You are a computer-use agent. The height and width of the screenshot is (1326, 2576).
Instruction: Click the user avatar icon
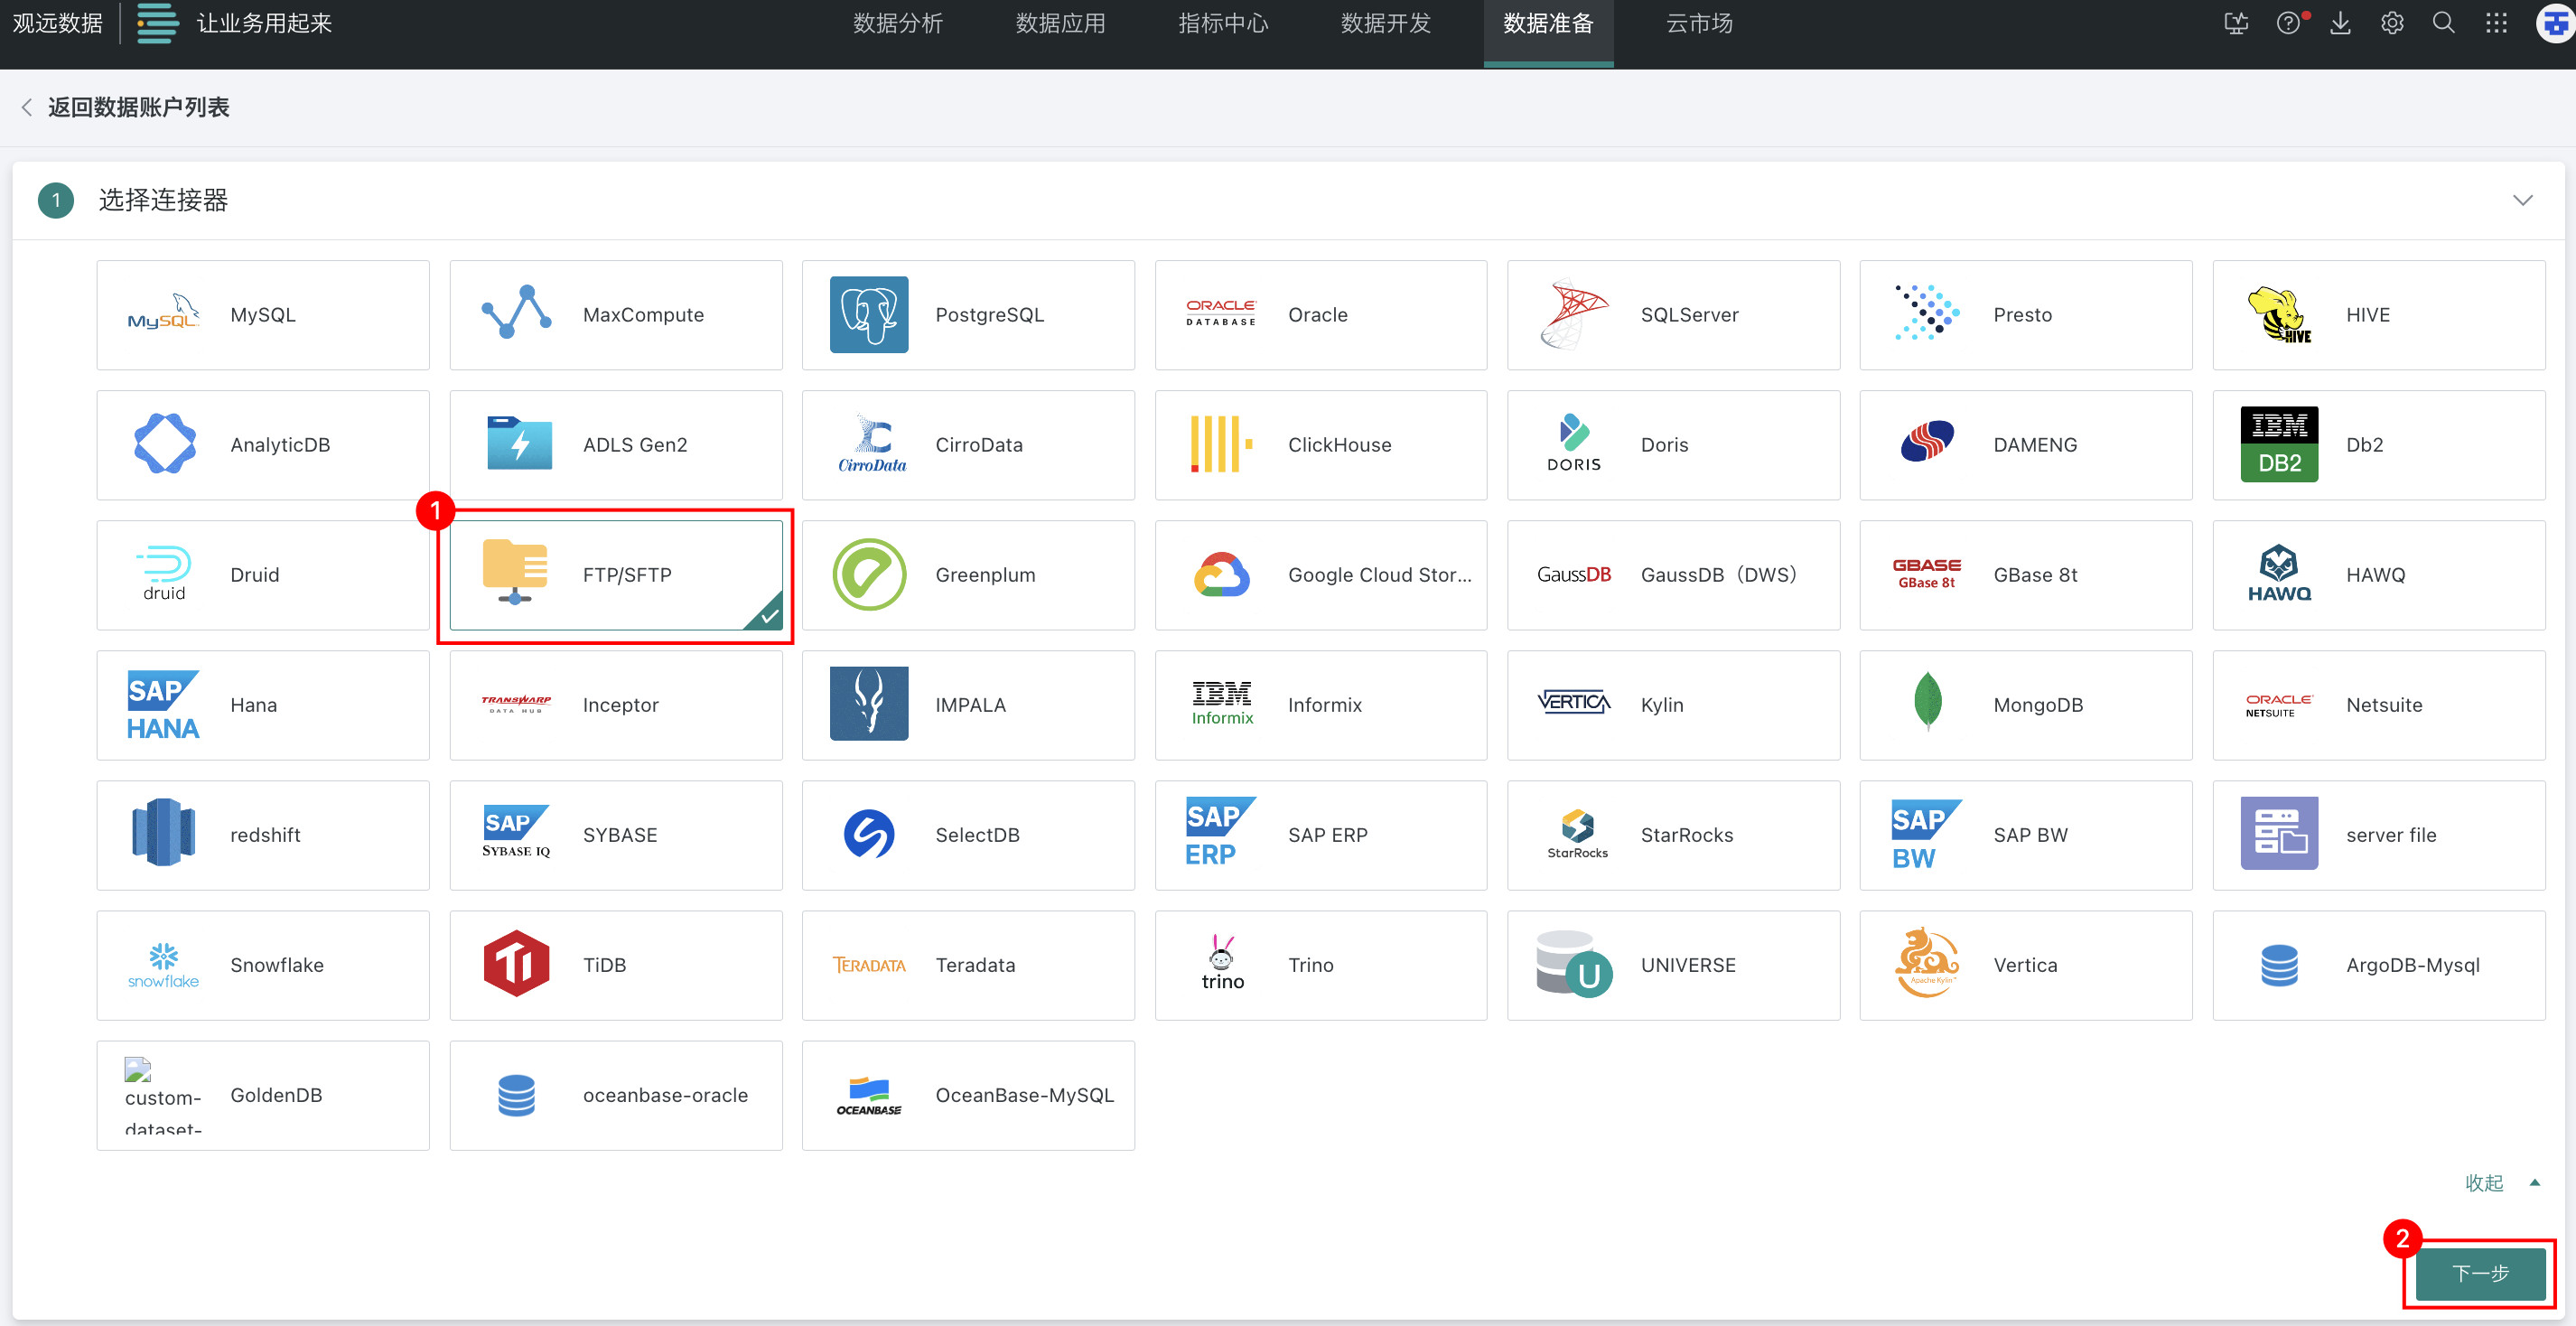tap(2555, 23)
